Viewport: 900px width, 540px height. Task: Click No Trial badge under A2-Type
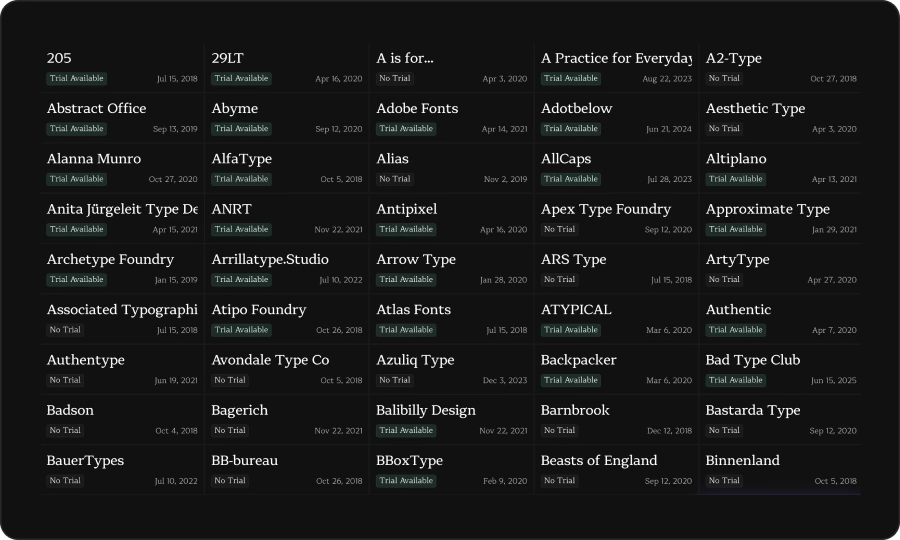coord(724,79)
